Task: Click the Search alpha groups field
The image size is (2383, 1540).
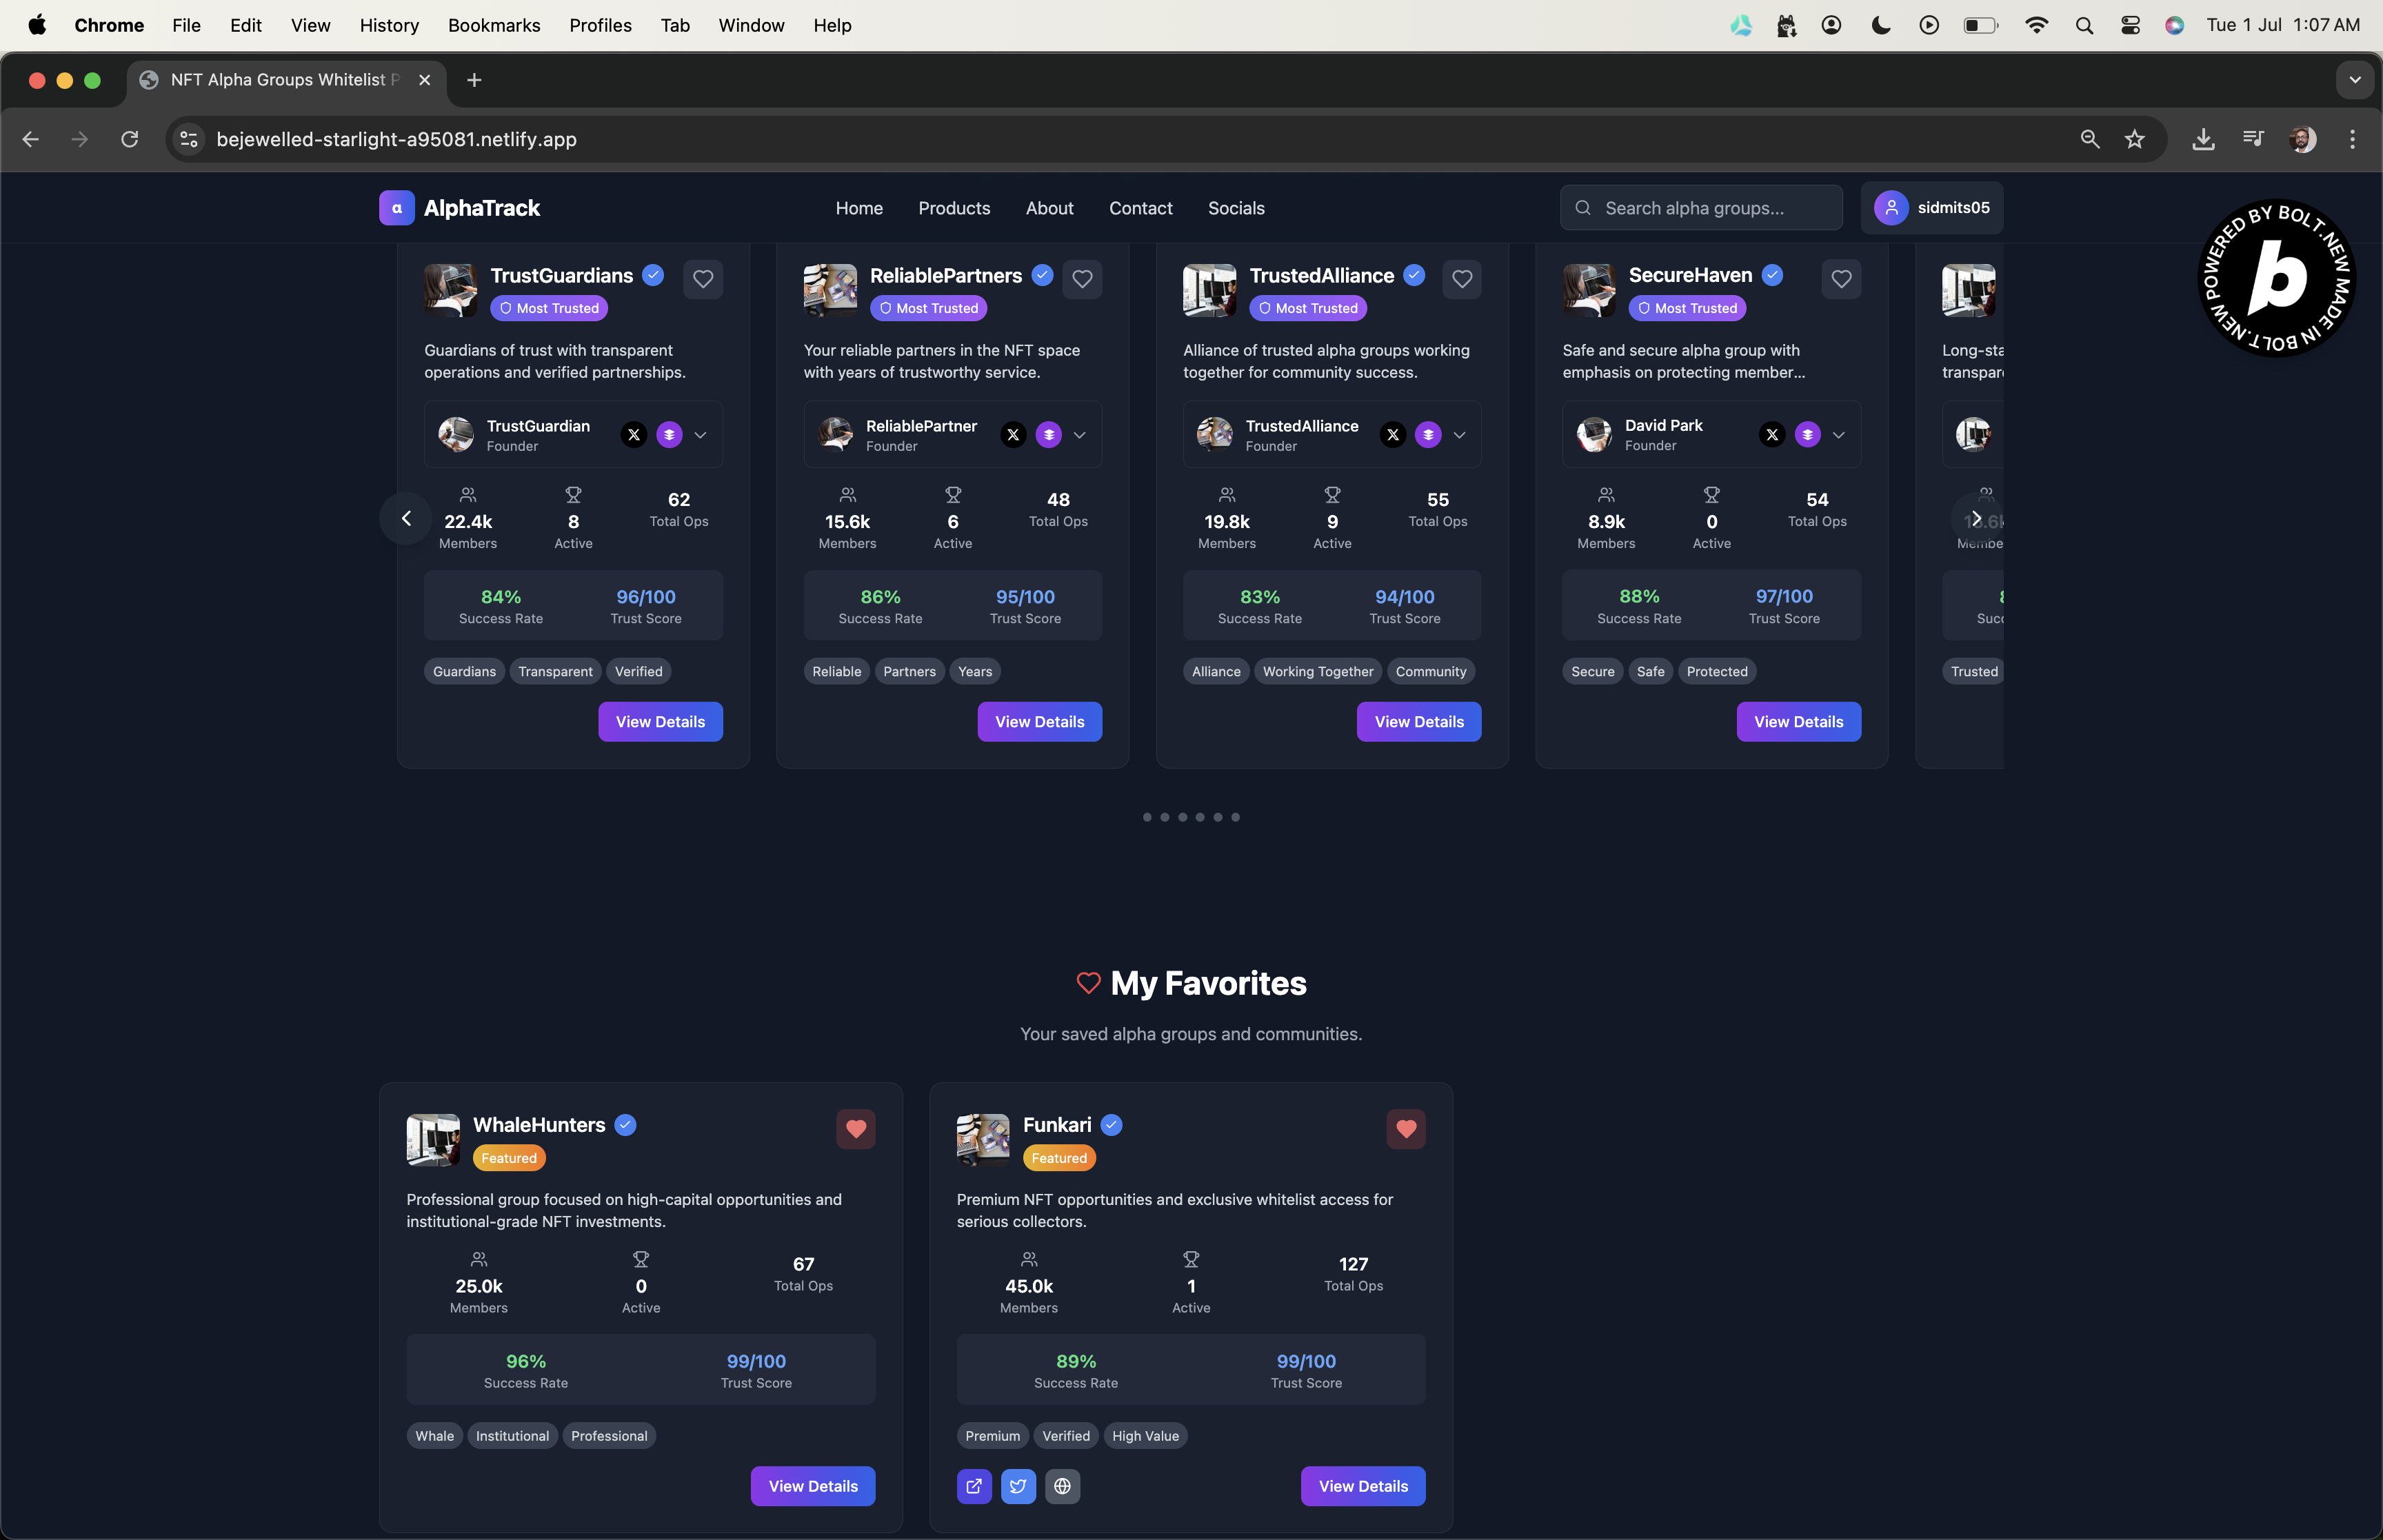Action: point(1702,208)
